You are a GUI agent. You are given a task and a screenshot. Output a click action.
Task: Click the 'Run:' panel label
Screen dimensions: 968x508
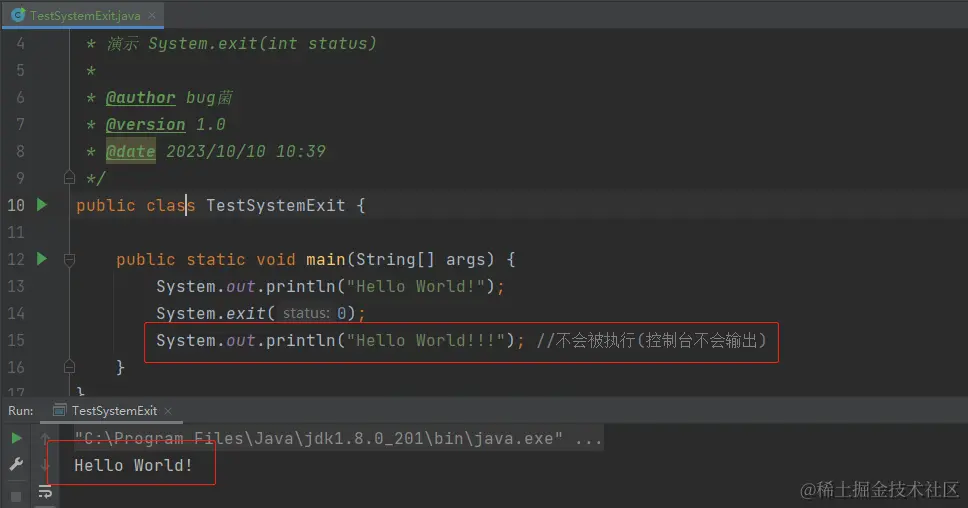(21, 410)
